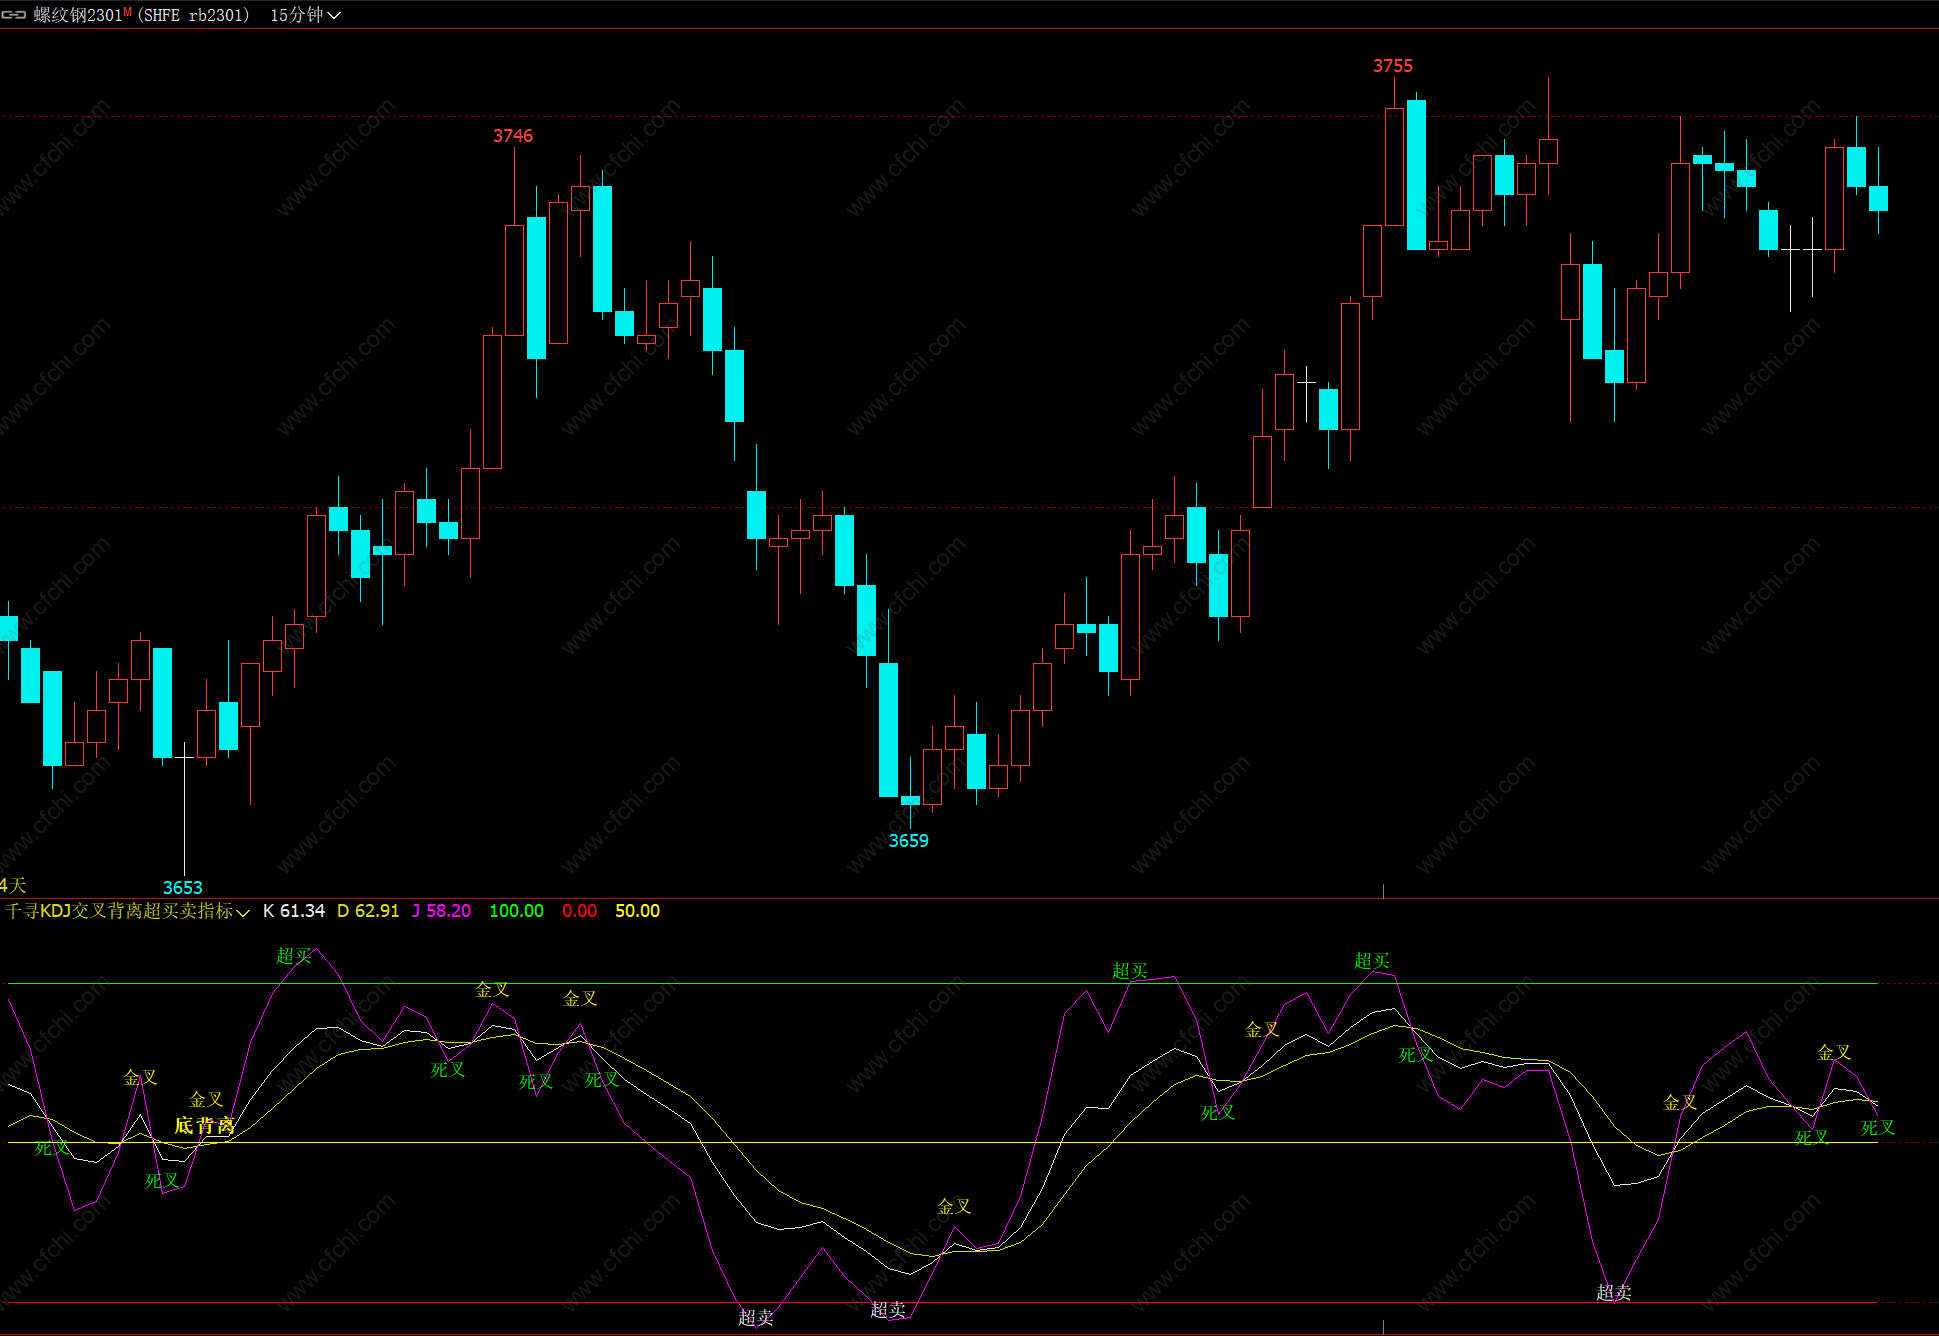Click the green 100.00 level value
Screen dimensions: 1939x1336
pyautogui.click(x=516, y=911)
